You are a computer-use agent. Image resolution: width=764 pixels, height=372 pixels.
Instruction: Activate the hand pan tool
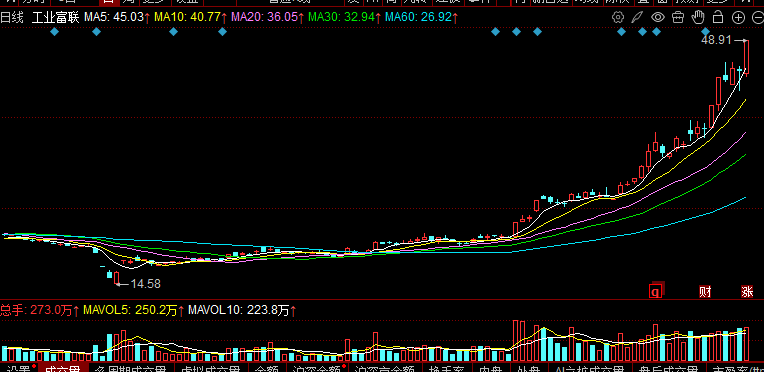pos(698,18)
